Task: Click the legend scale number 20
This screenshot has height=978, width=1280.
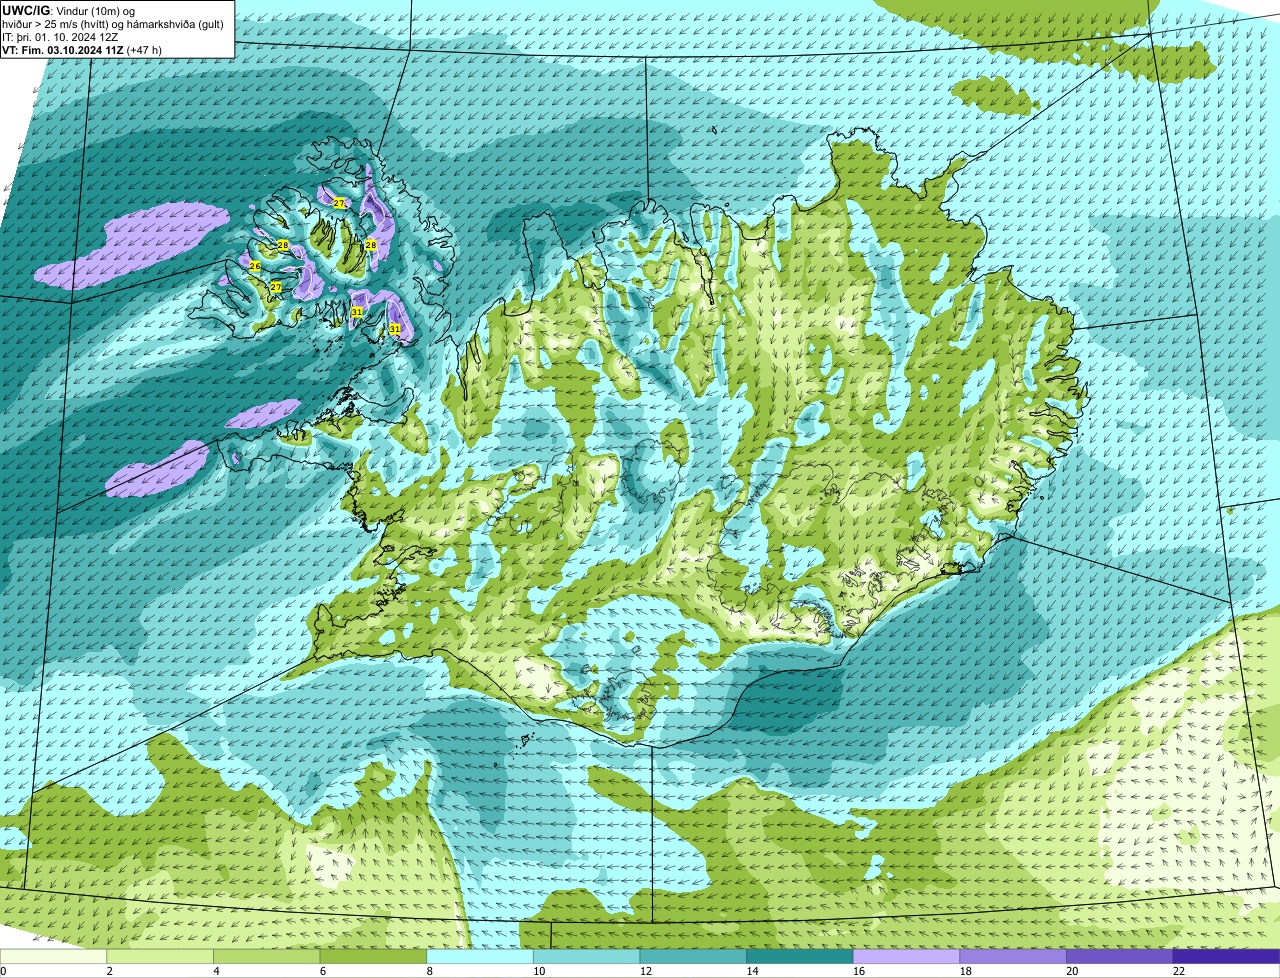Action: [1072, 971]
